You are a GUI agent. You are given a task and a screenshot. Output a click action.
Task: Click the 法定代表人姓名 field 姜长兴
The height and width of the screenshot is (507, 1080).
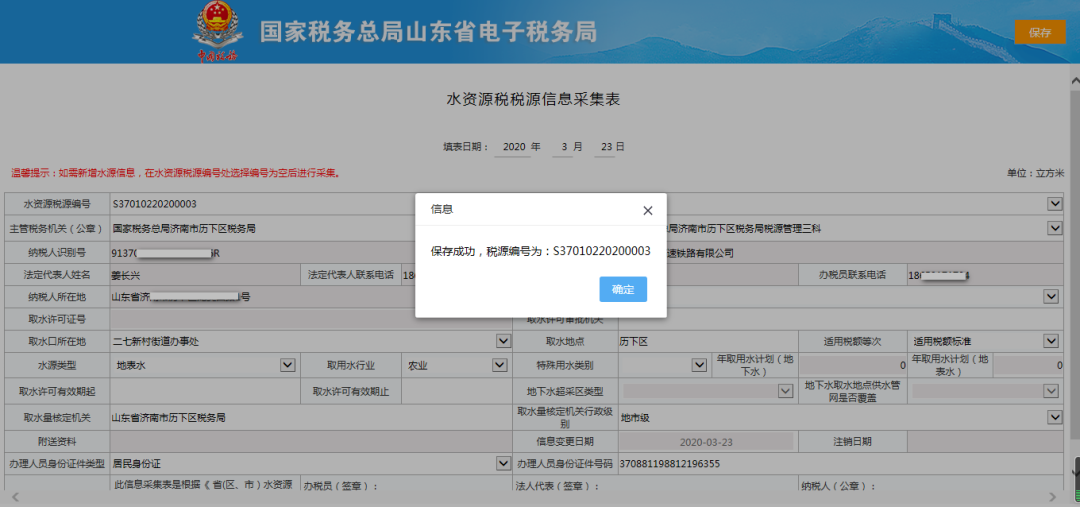pyautogui.click(x=205, y=275)
